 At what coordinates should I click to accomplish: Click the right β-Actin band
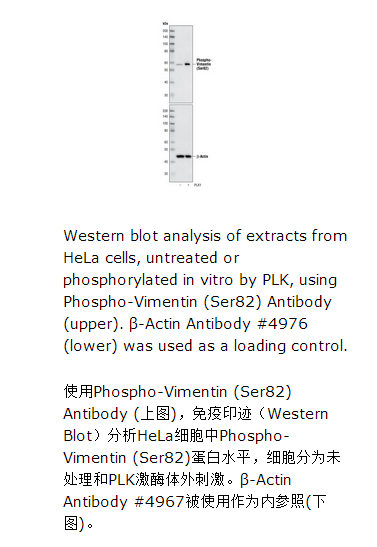click(188, 156)
